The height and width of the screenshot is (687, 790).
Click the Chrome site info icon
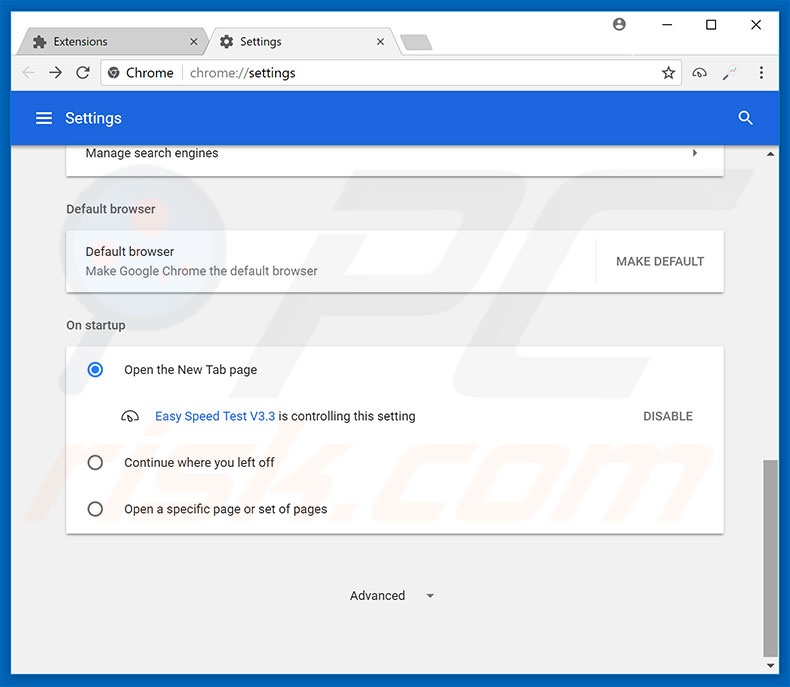pos(114,73)
